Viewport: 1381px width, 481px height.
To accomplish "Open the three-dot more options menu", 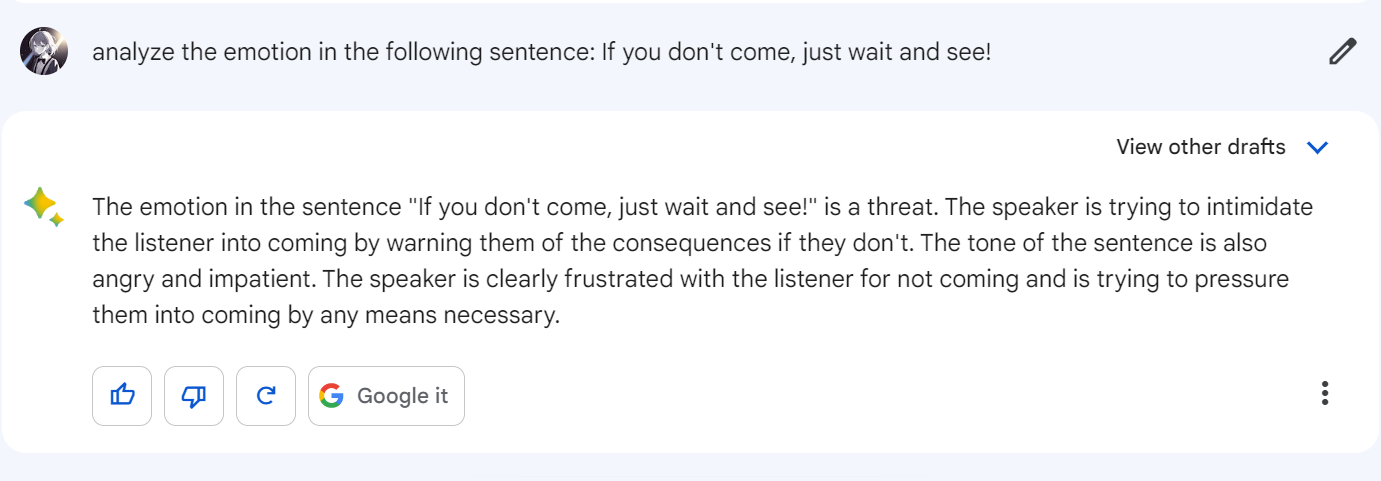I will (1325, 394).
